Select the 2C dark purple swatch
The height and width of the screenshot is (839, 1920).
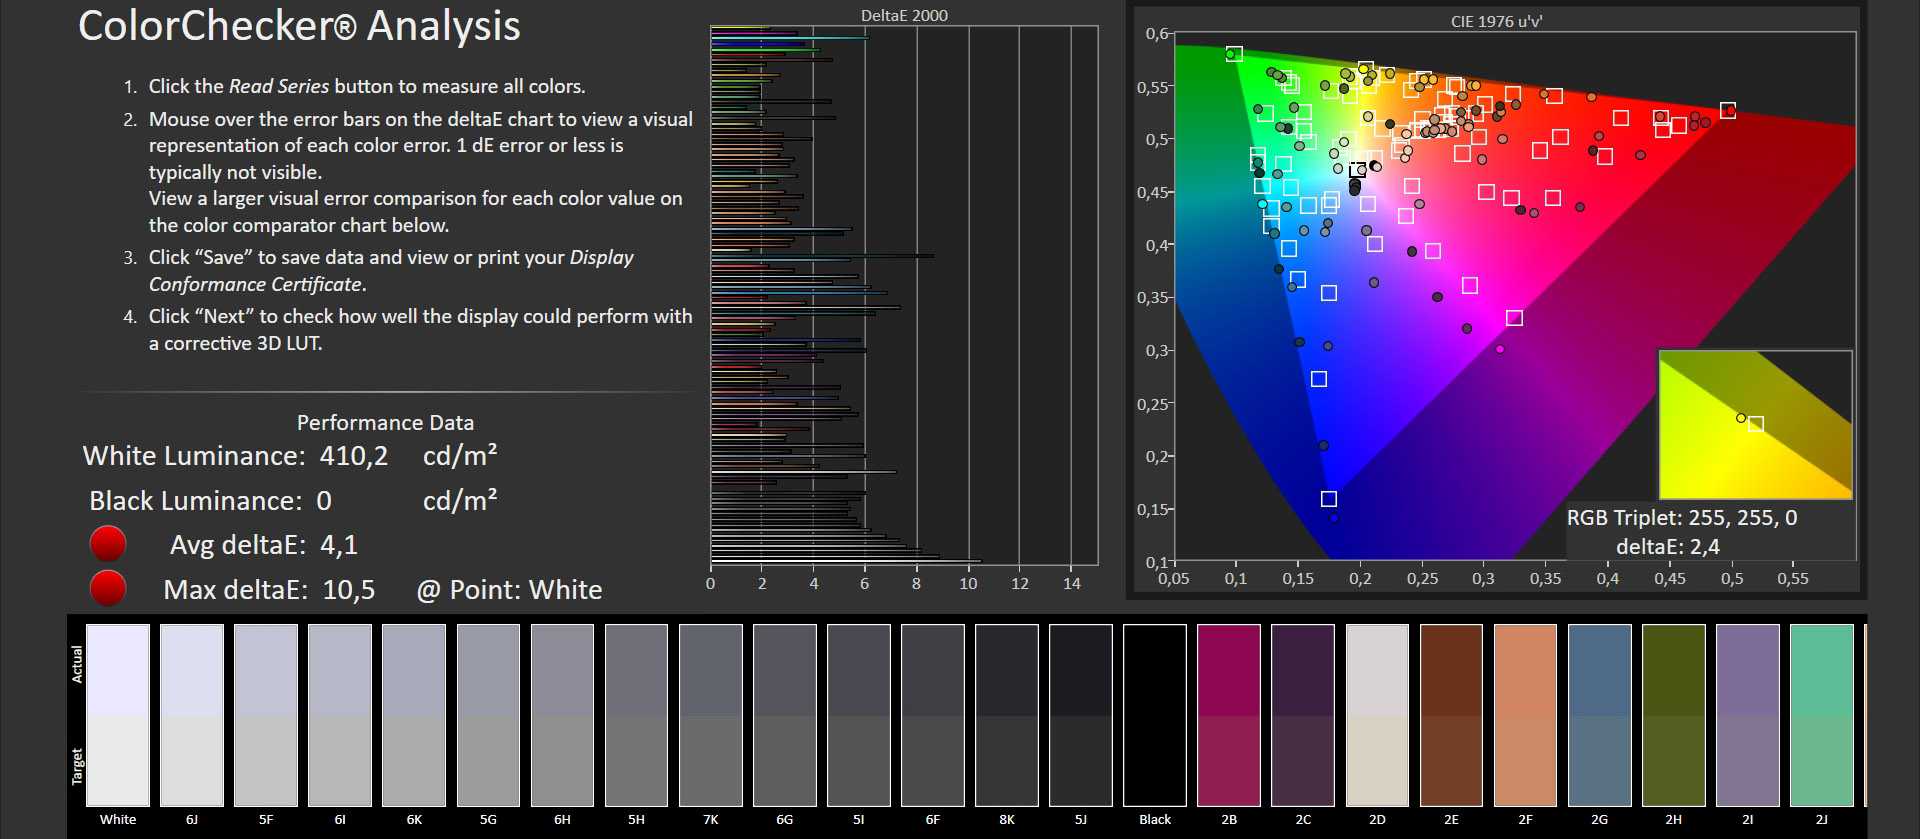pyautogui.click(x=1303, y=715)
